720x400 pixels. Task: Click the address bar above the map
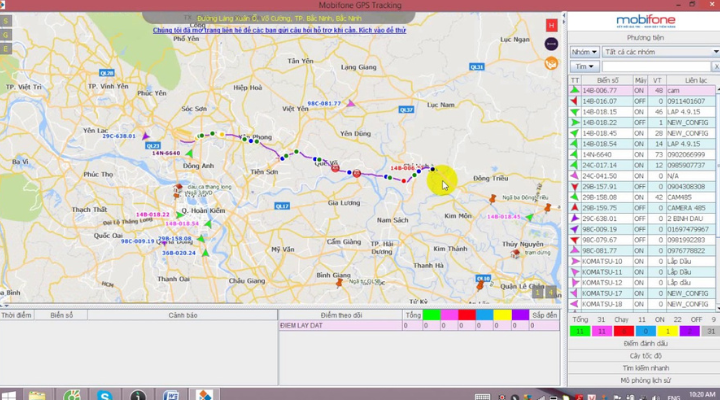pos(279,18)
